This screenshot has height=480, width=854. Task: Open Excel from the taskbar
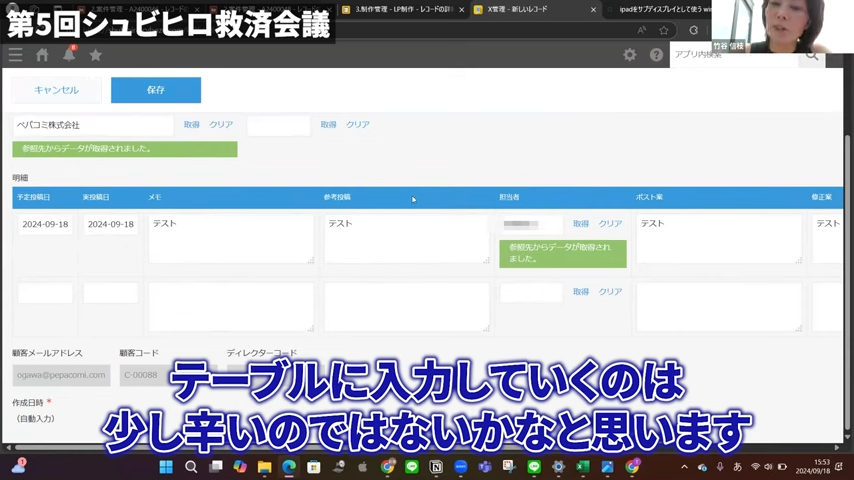583,467
